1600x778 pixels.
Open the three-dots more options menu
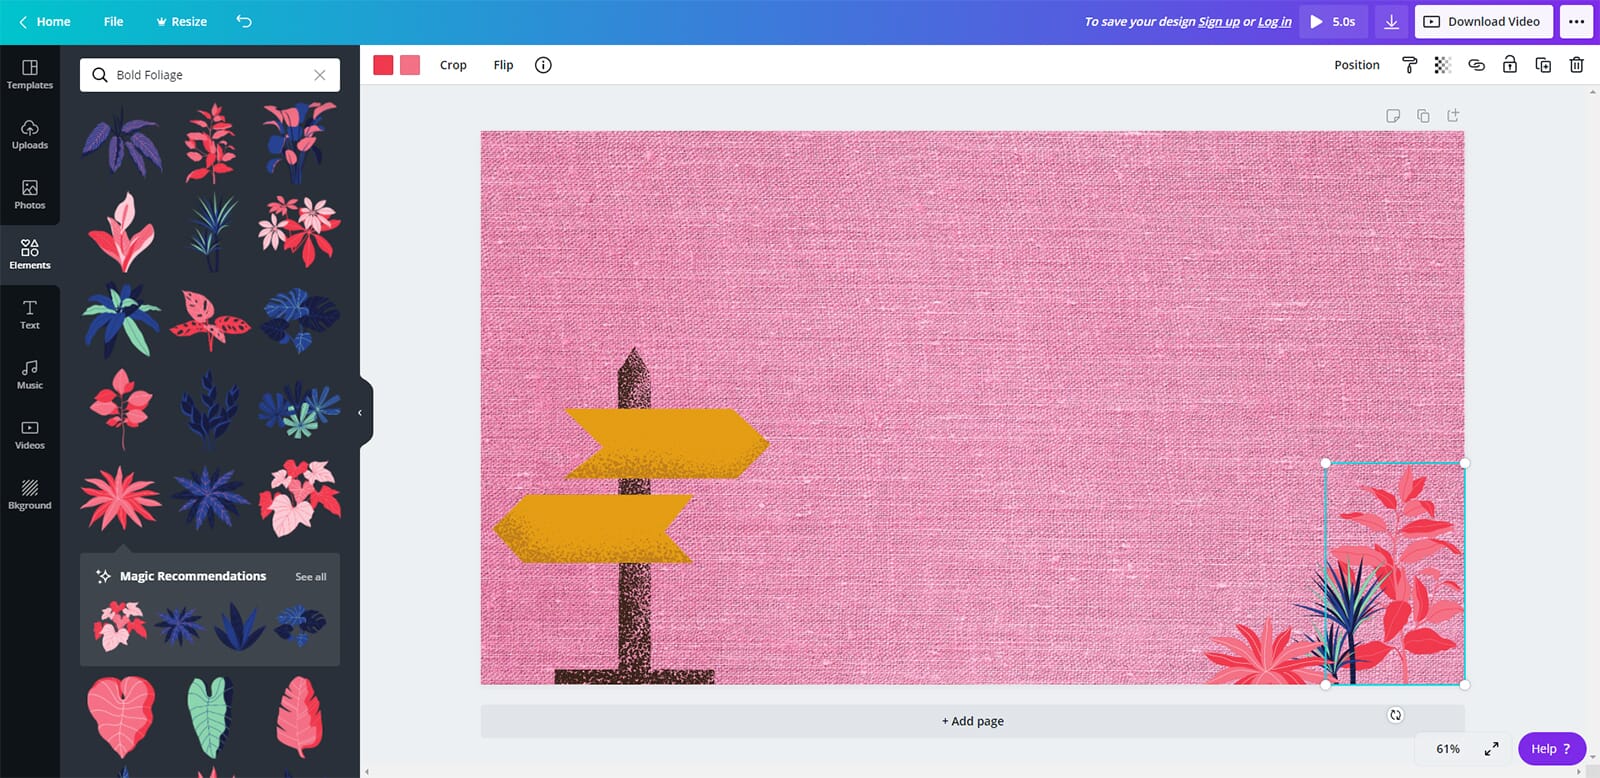1576,21
